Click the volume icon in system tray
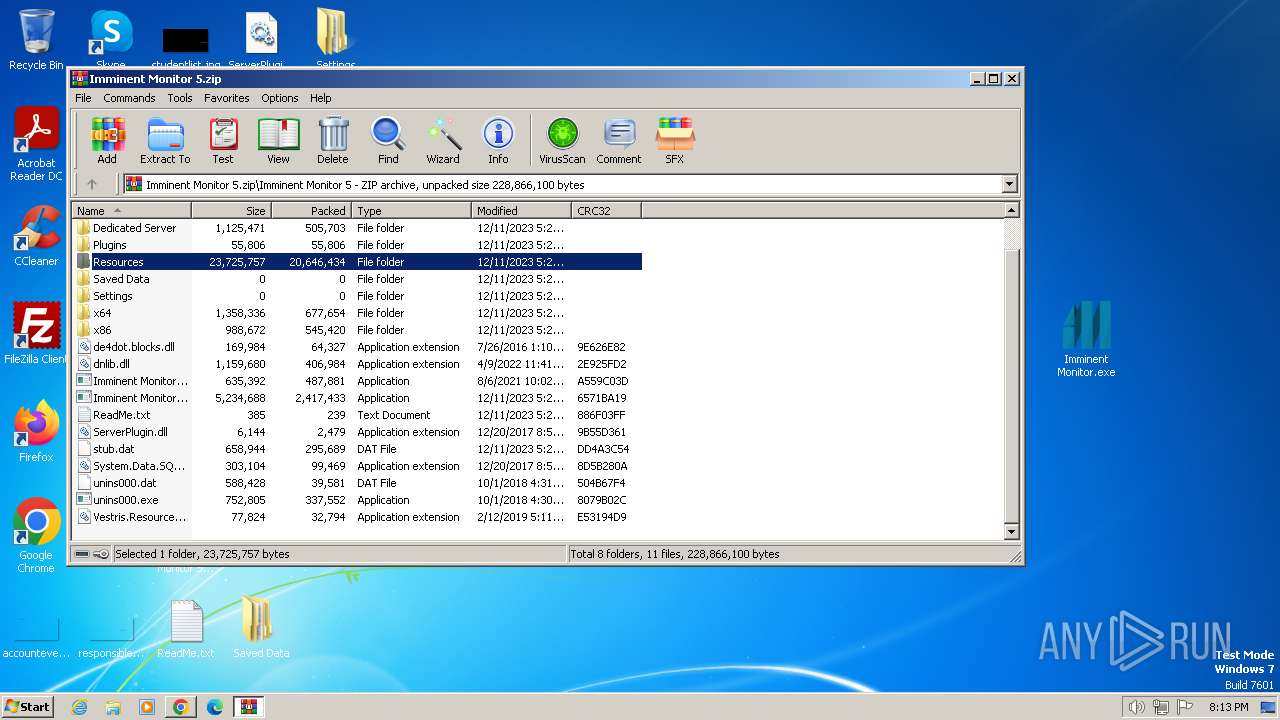The width and height of the screenshot is (1280, 720). (x=1136, y=707)
